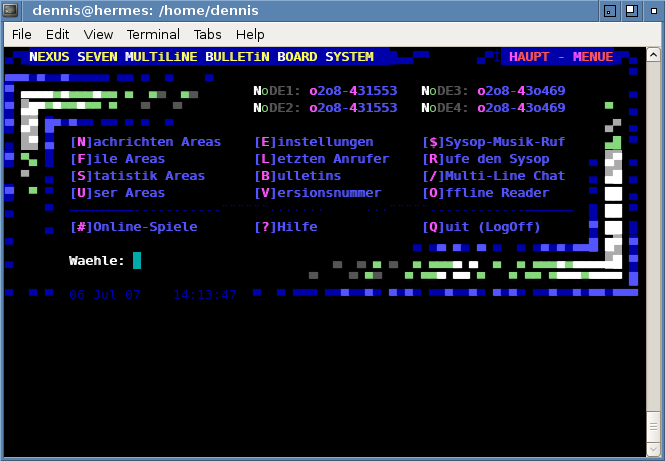Click the [/]Multi-Line Chat option

493,176
